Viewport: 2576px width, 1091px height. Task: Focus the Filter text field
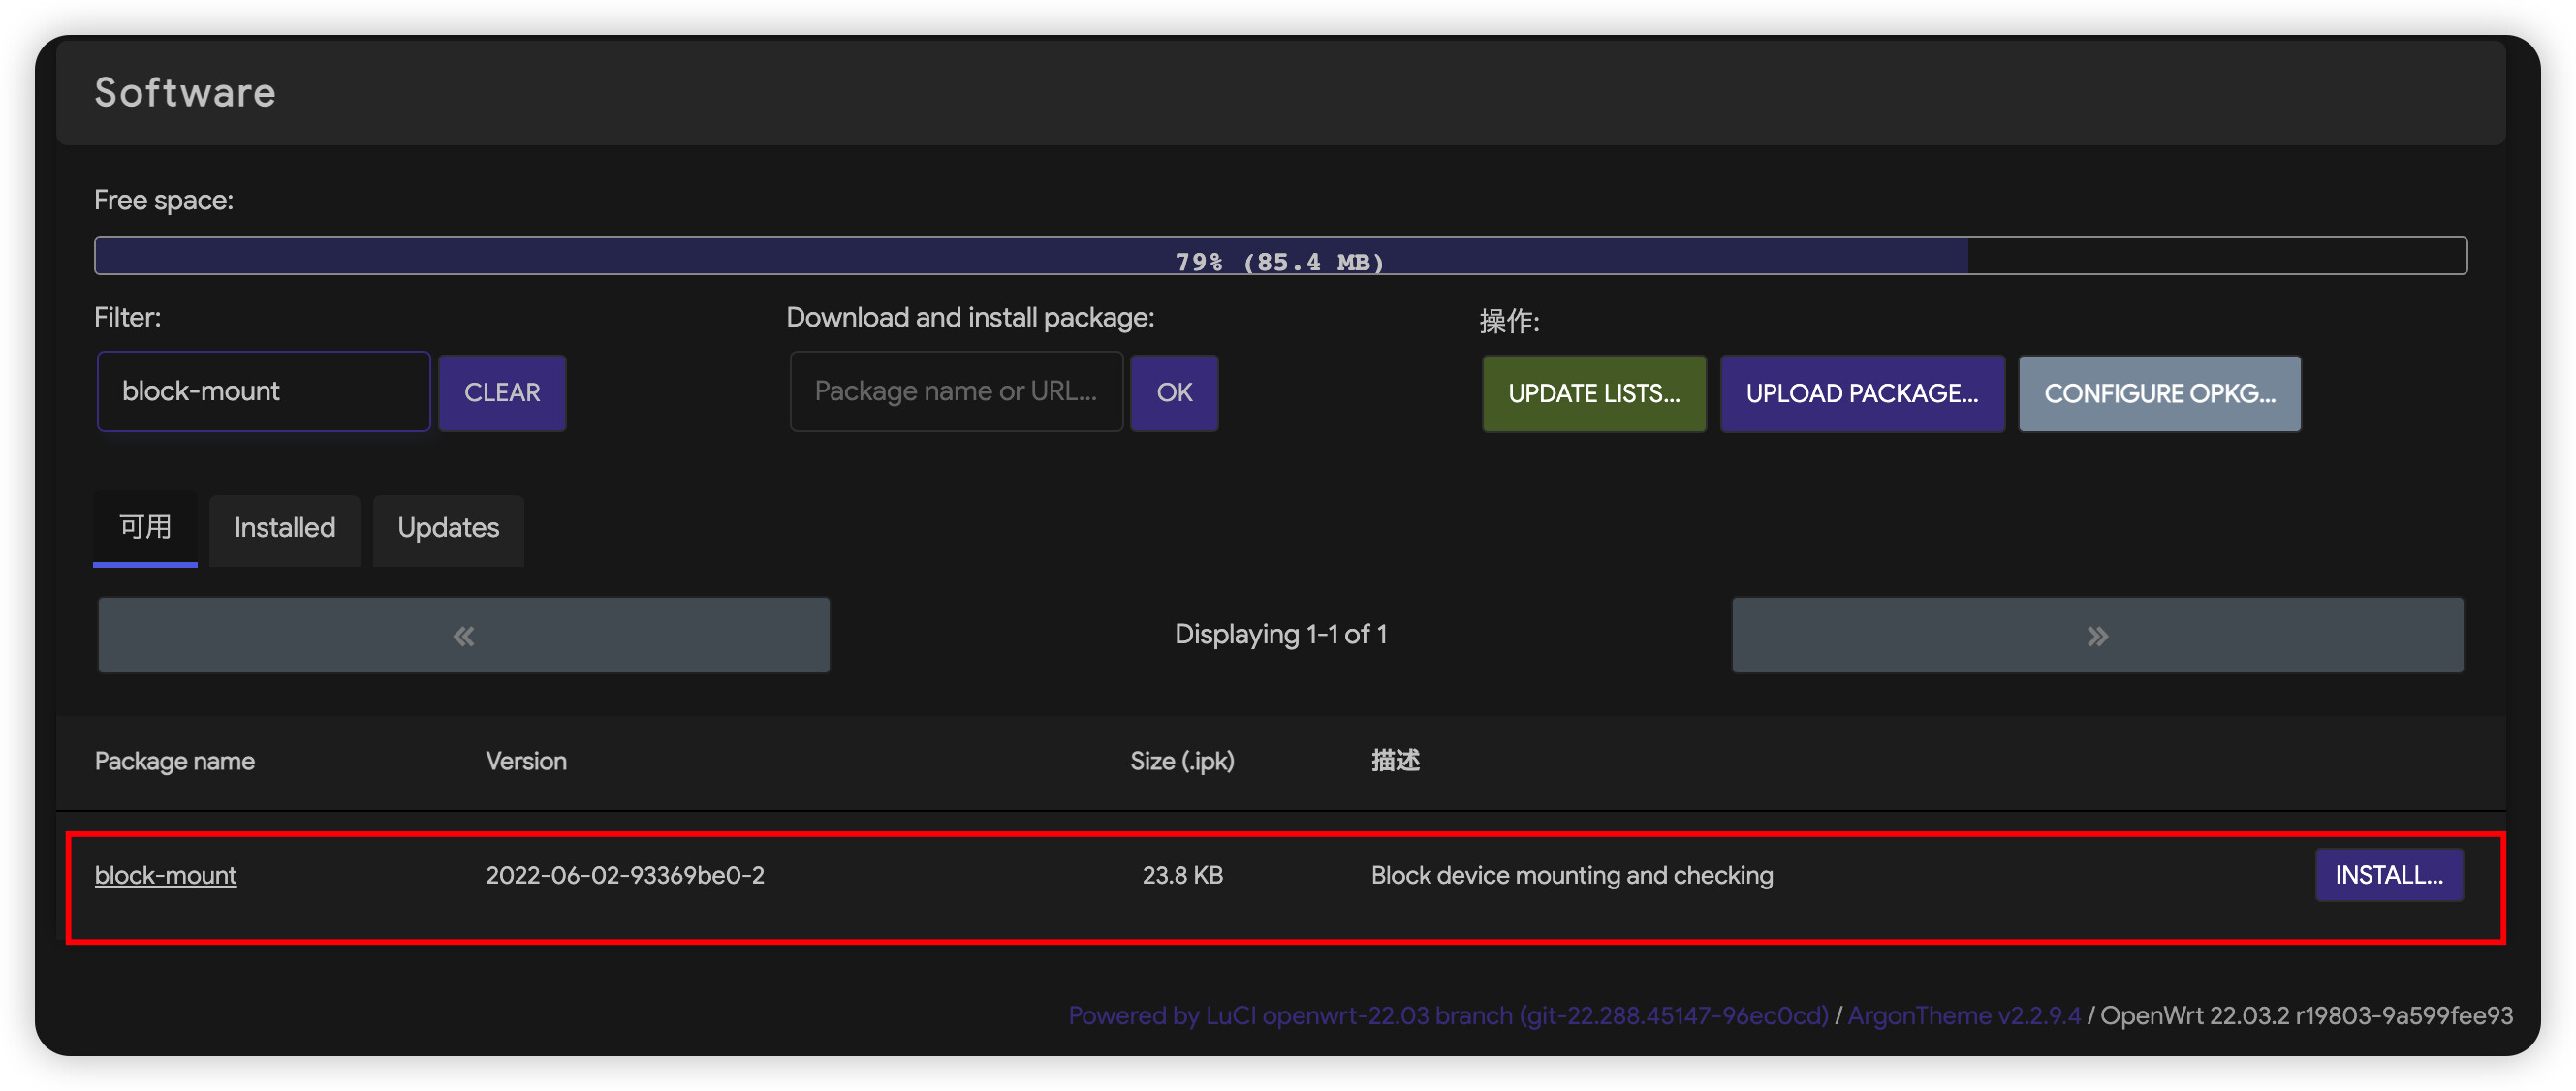(263, 391)
